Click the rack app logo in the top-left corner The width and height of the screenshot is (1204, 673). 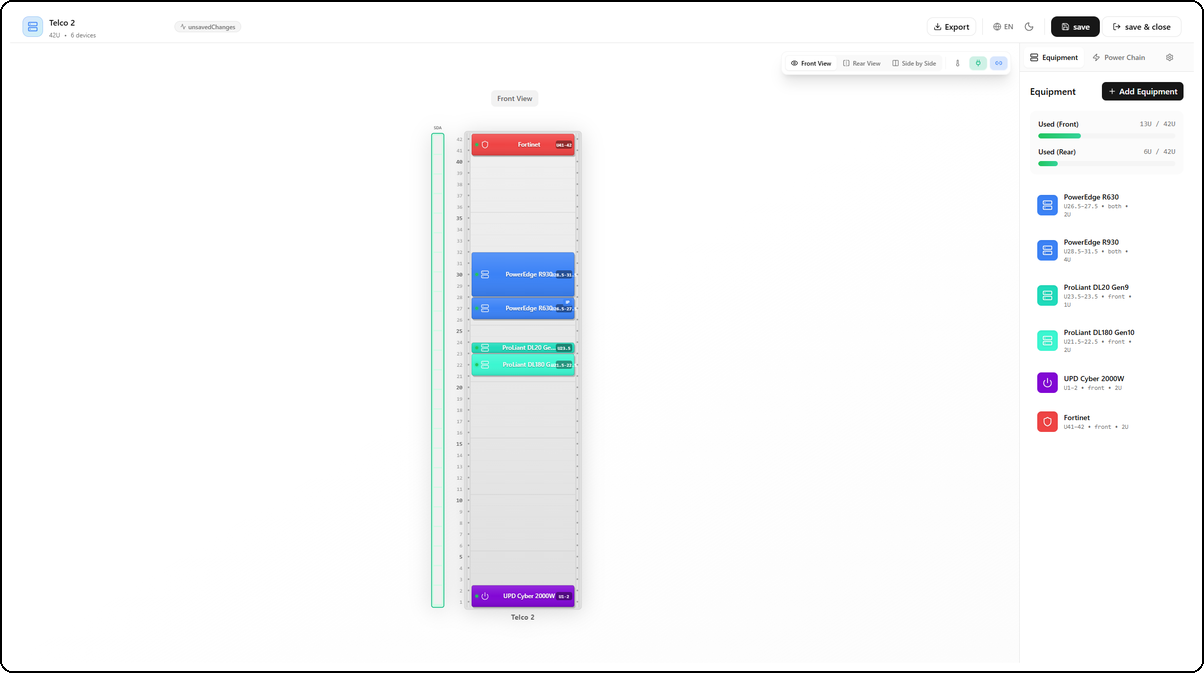coord(31,25)
